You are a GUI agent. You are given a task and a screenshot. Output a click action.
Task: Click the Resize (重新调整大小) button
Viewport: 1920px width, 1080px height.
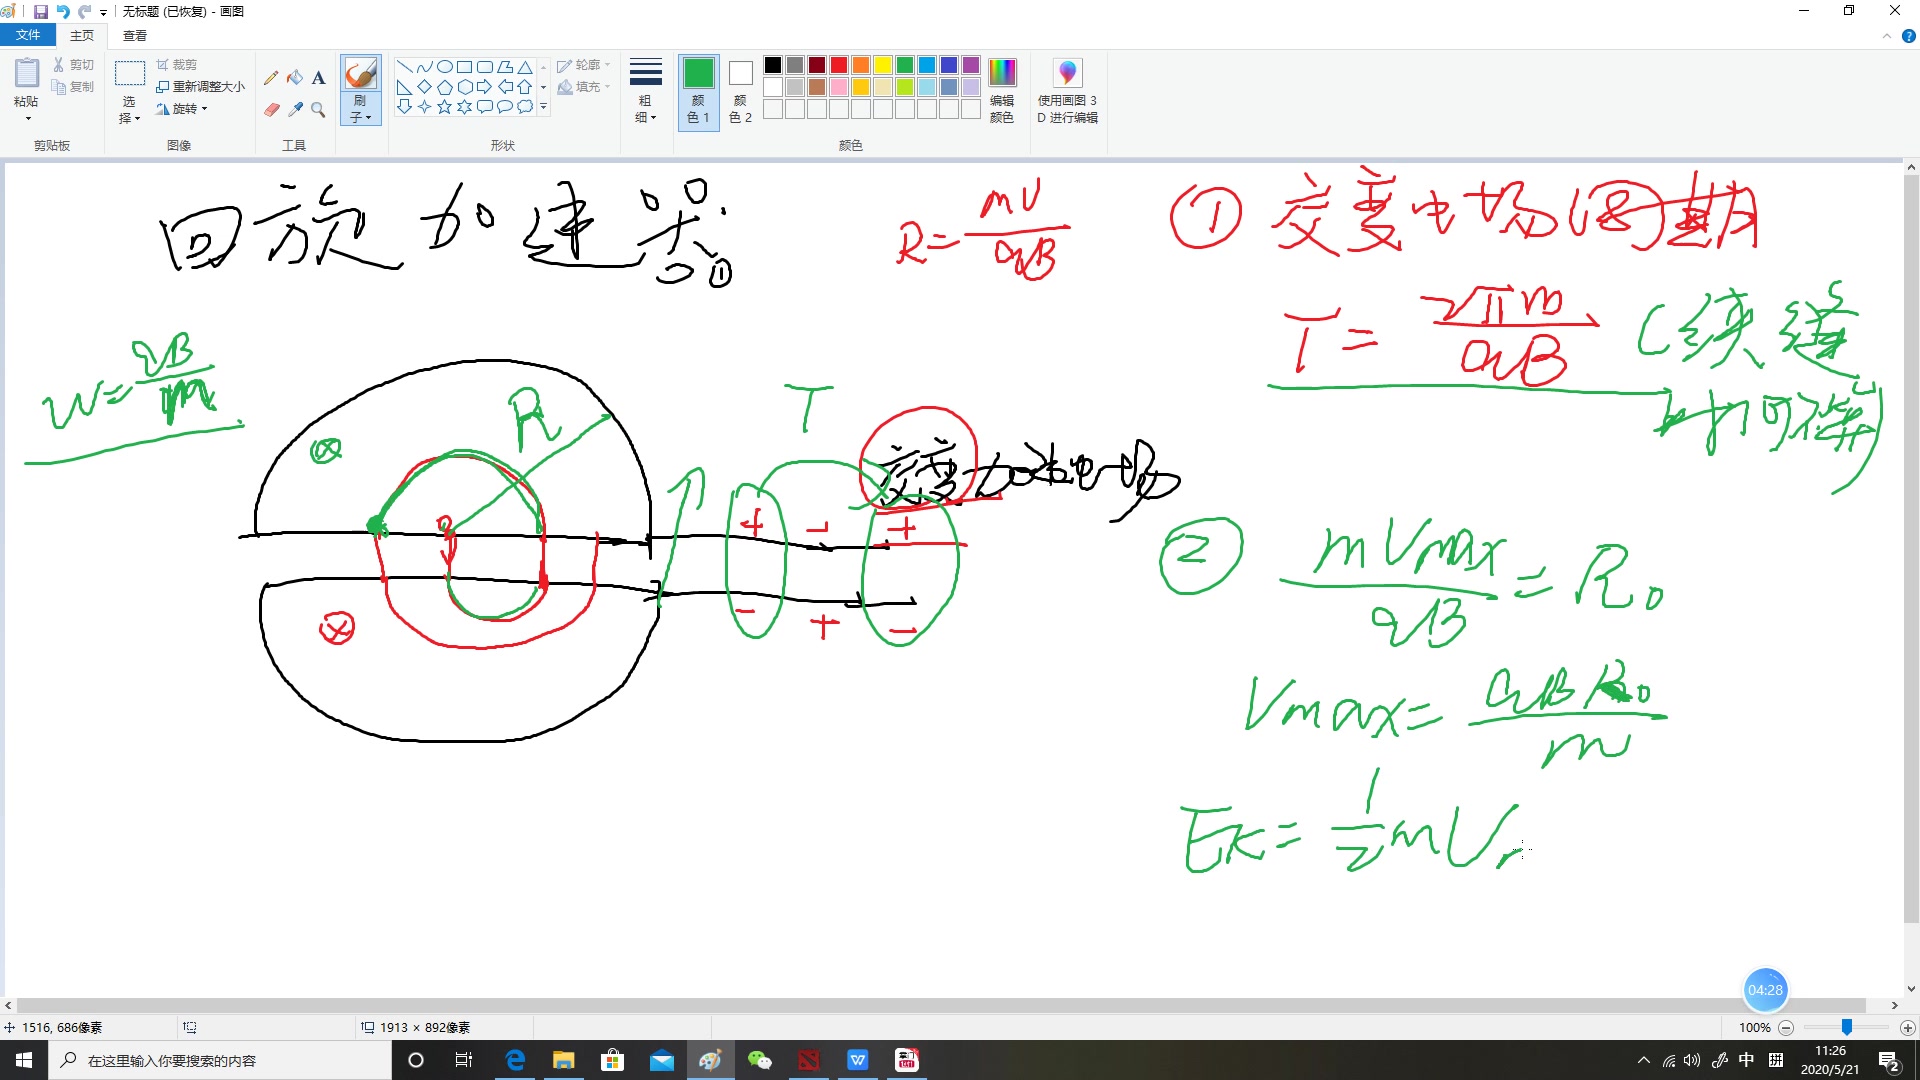click(x=202, y=86)
